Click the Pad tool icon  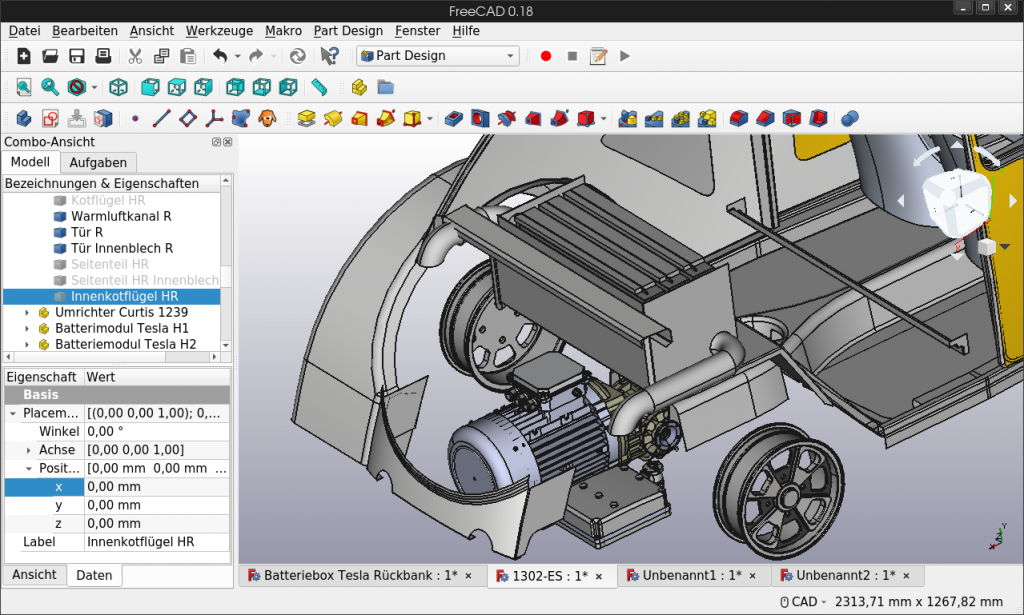point(306,118)
